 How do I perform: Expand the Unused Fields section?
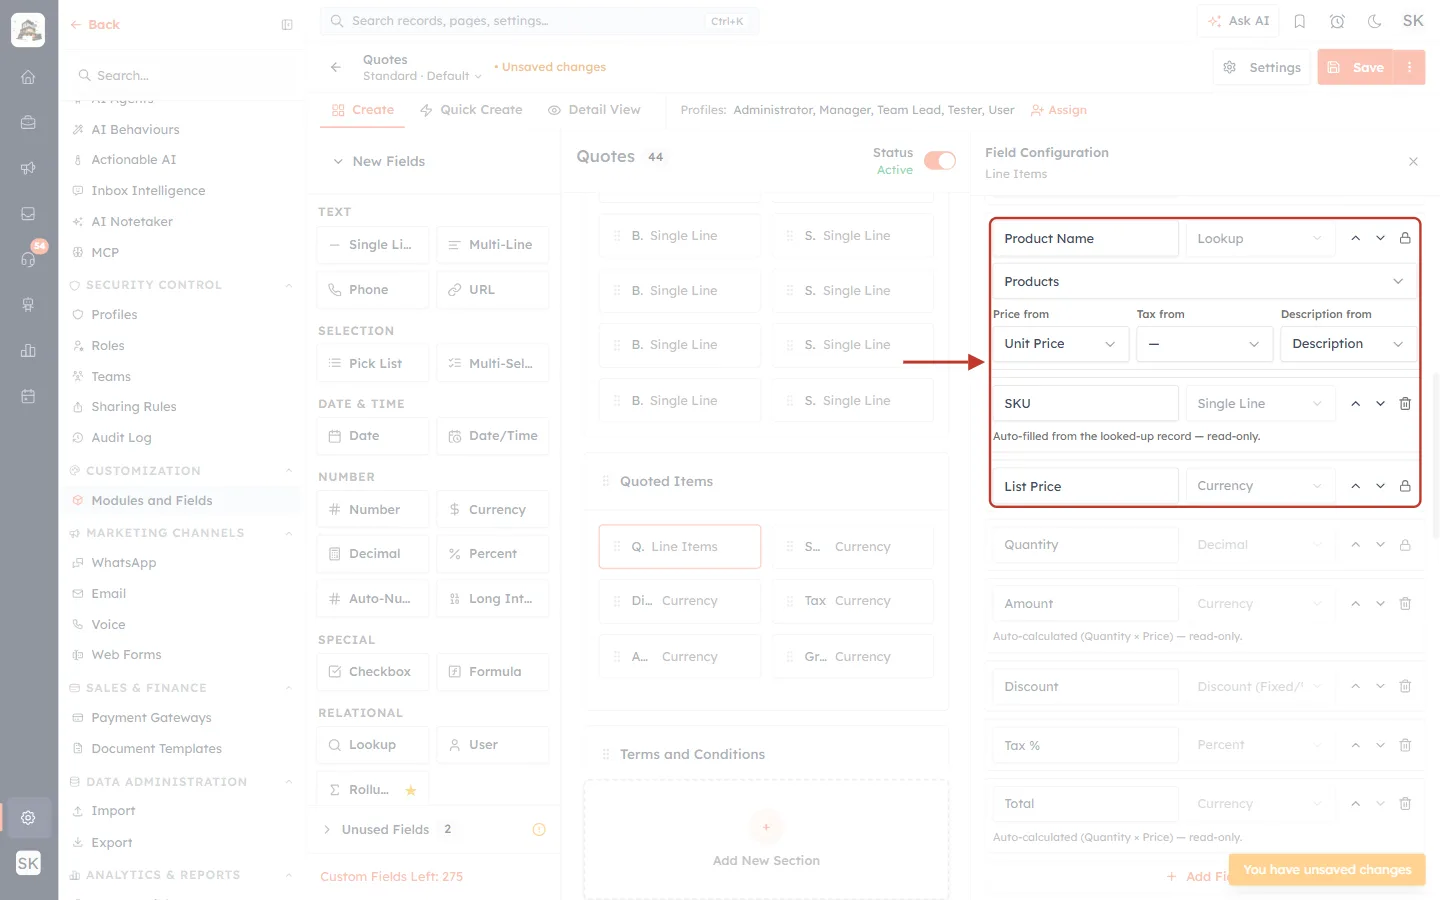[327, 830]
